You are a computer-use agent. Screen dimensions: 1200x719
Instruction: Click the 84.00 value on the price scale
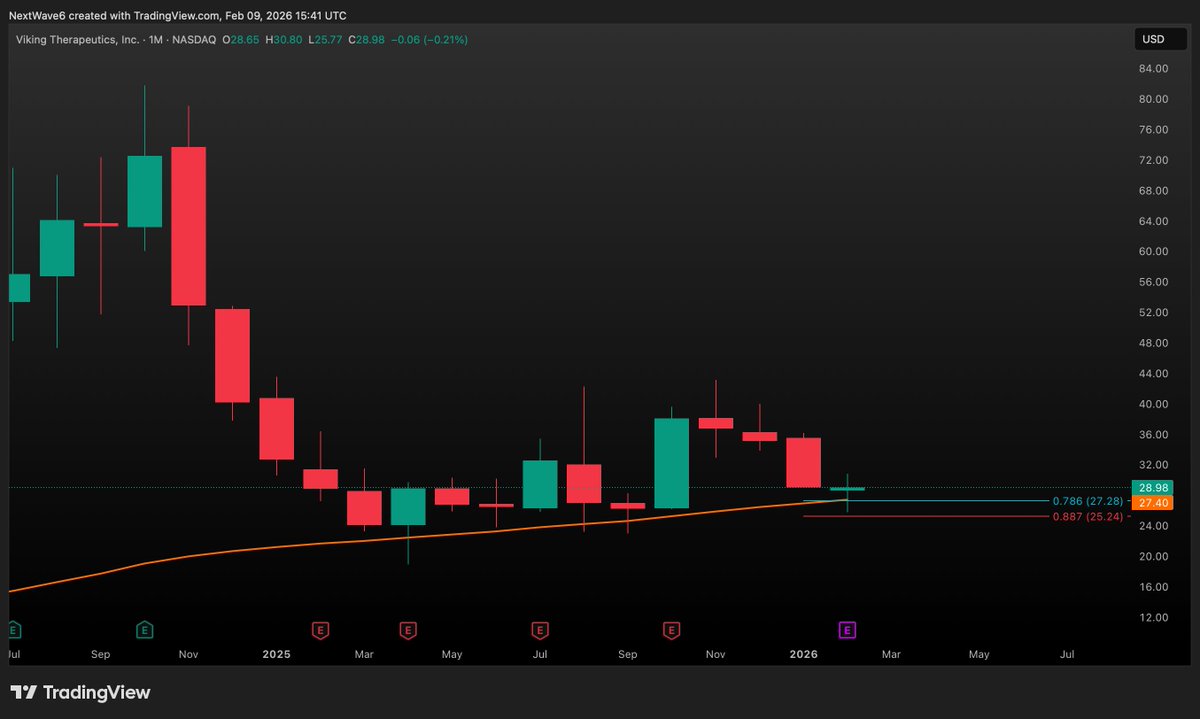click(x=1151, y=68)
